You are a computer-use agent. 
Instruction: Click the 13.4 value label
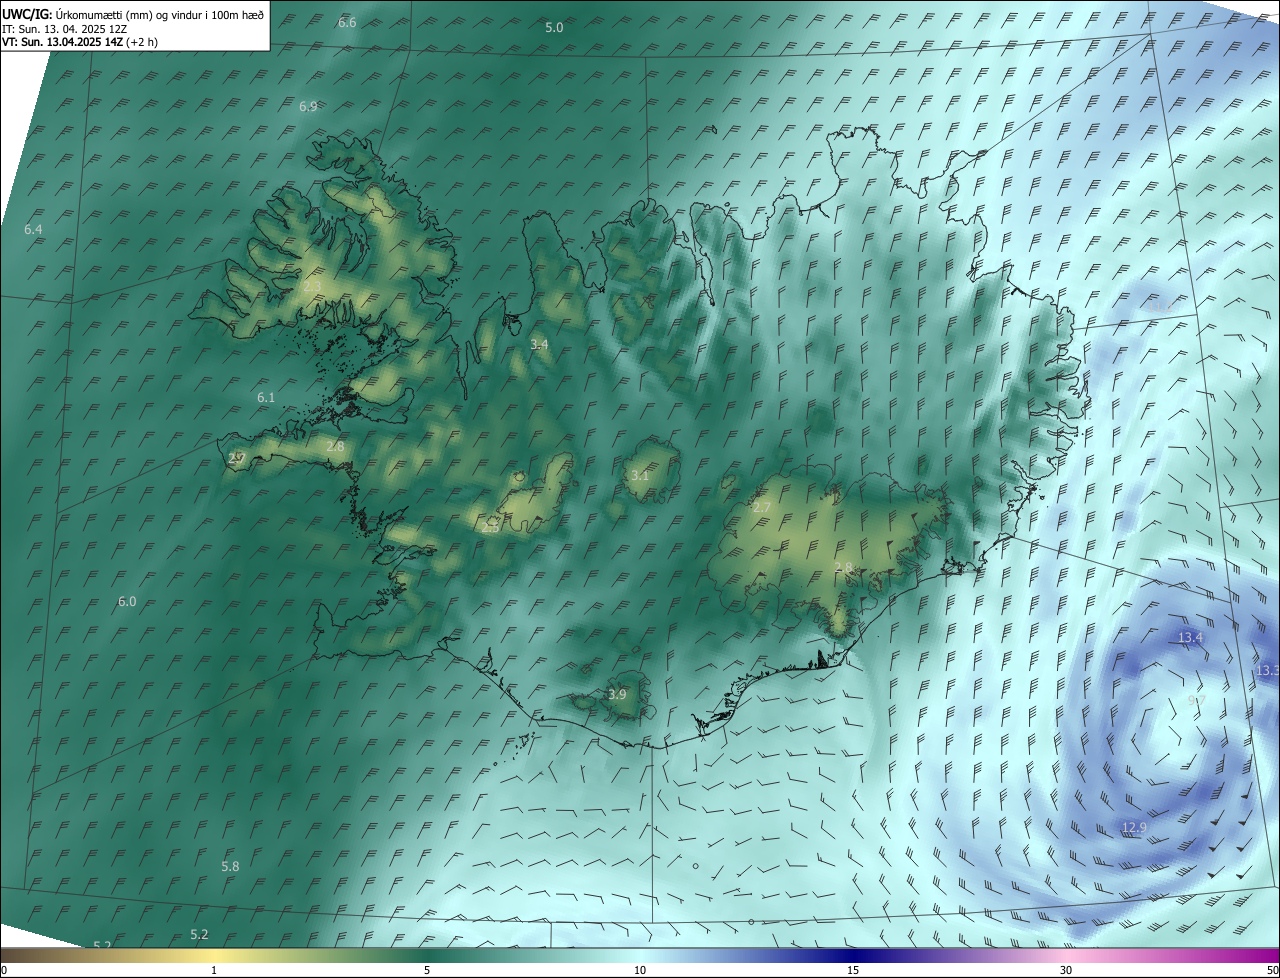click(x=1190, y=638)
